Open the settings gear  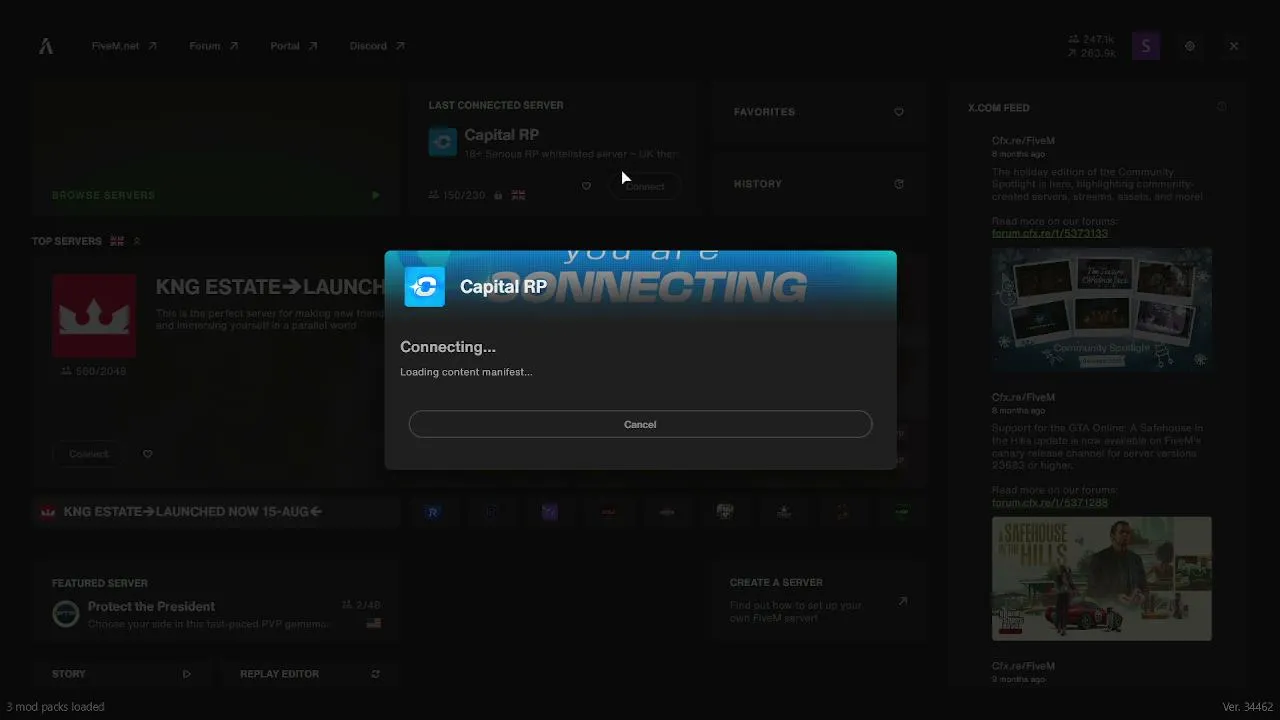coord(1190,46)
